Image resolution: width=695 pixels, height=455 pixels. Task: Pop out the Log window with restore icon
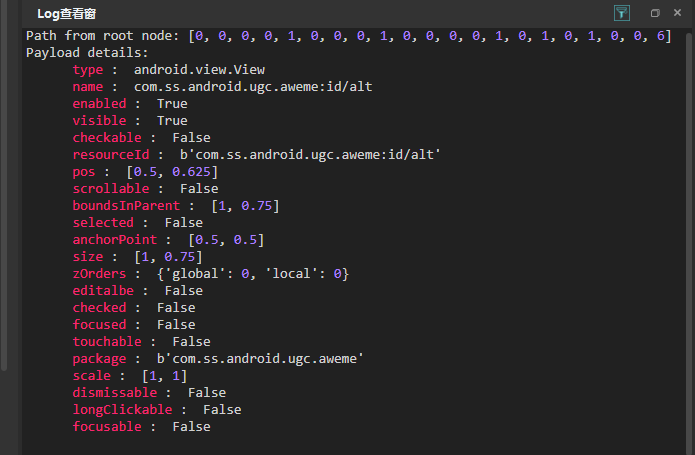pyautogui.click(x=655, y=13)
